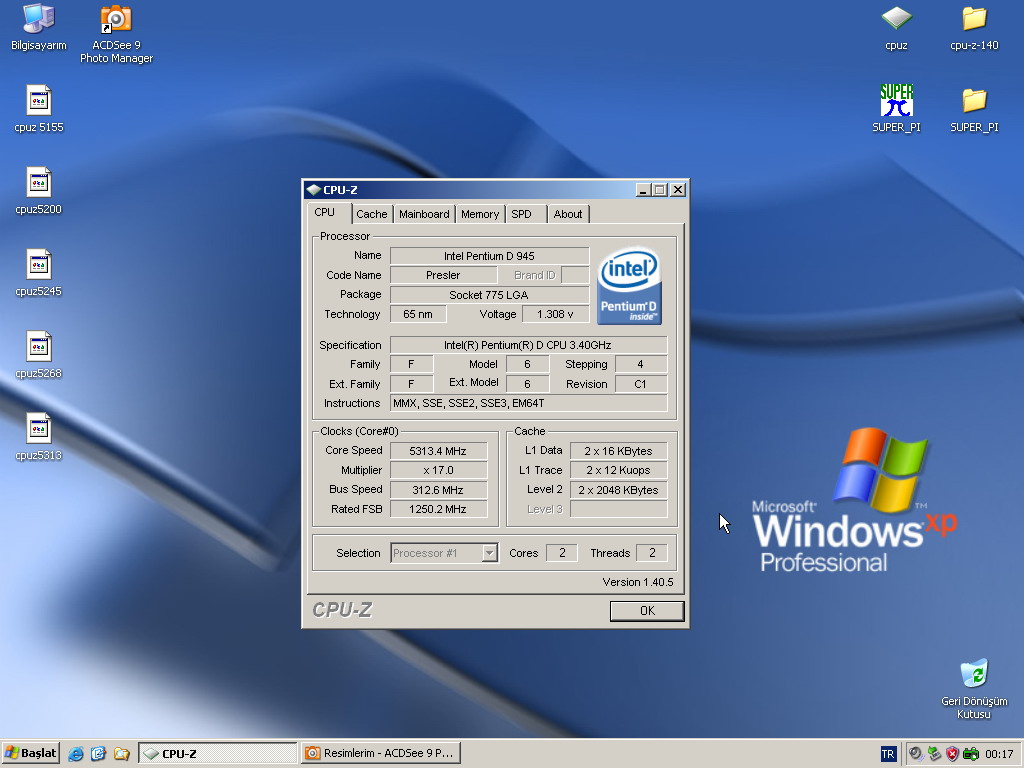
Task: Launch ACDSee 9 Photo Manager shortcut
Action: tap(116, 34)
